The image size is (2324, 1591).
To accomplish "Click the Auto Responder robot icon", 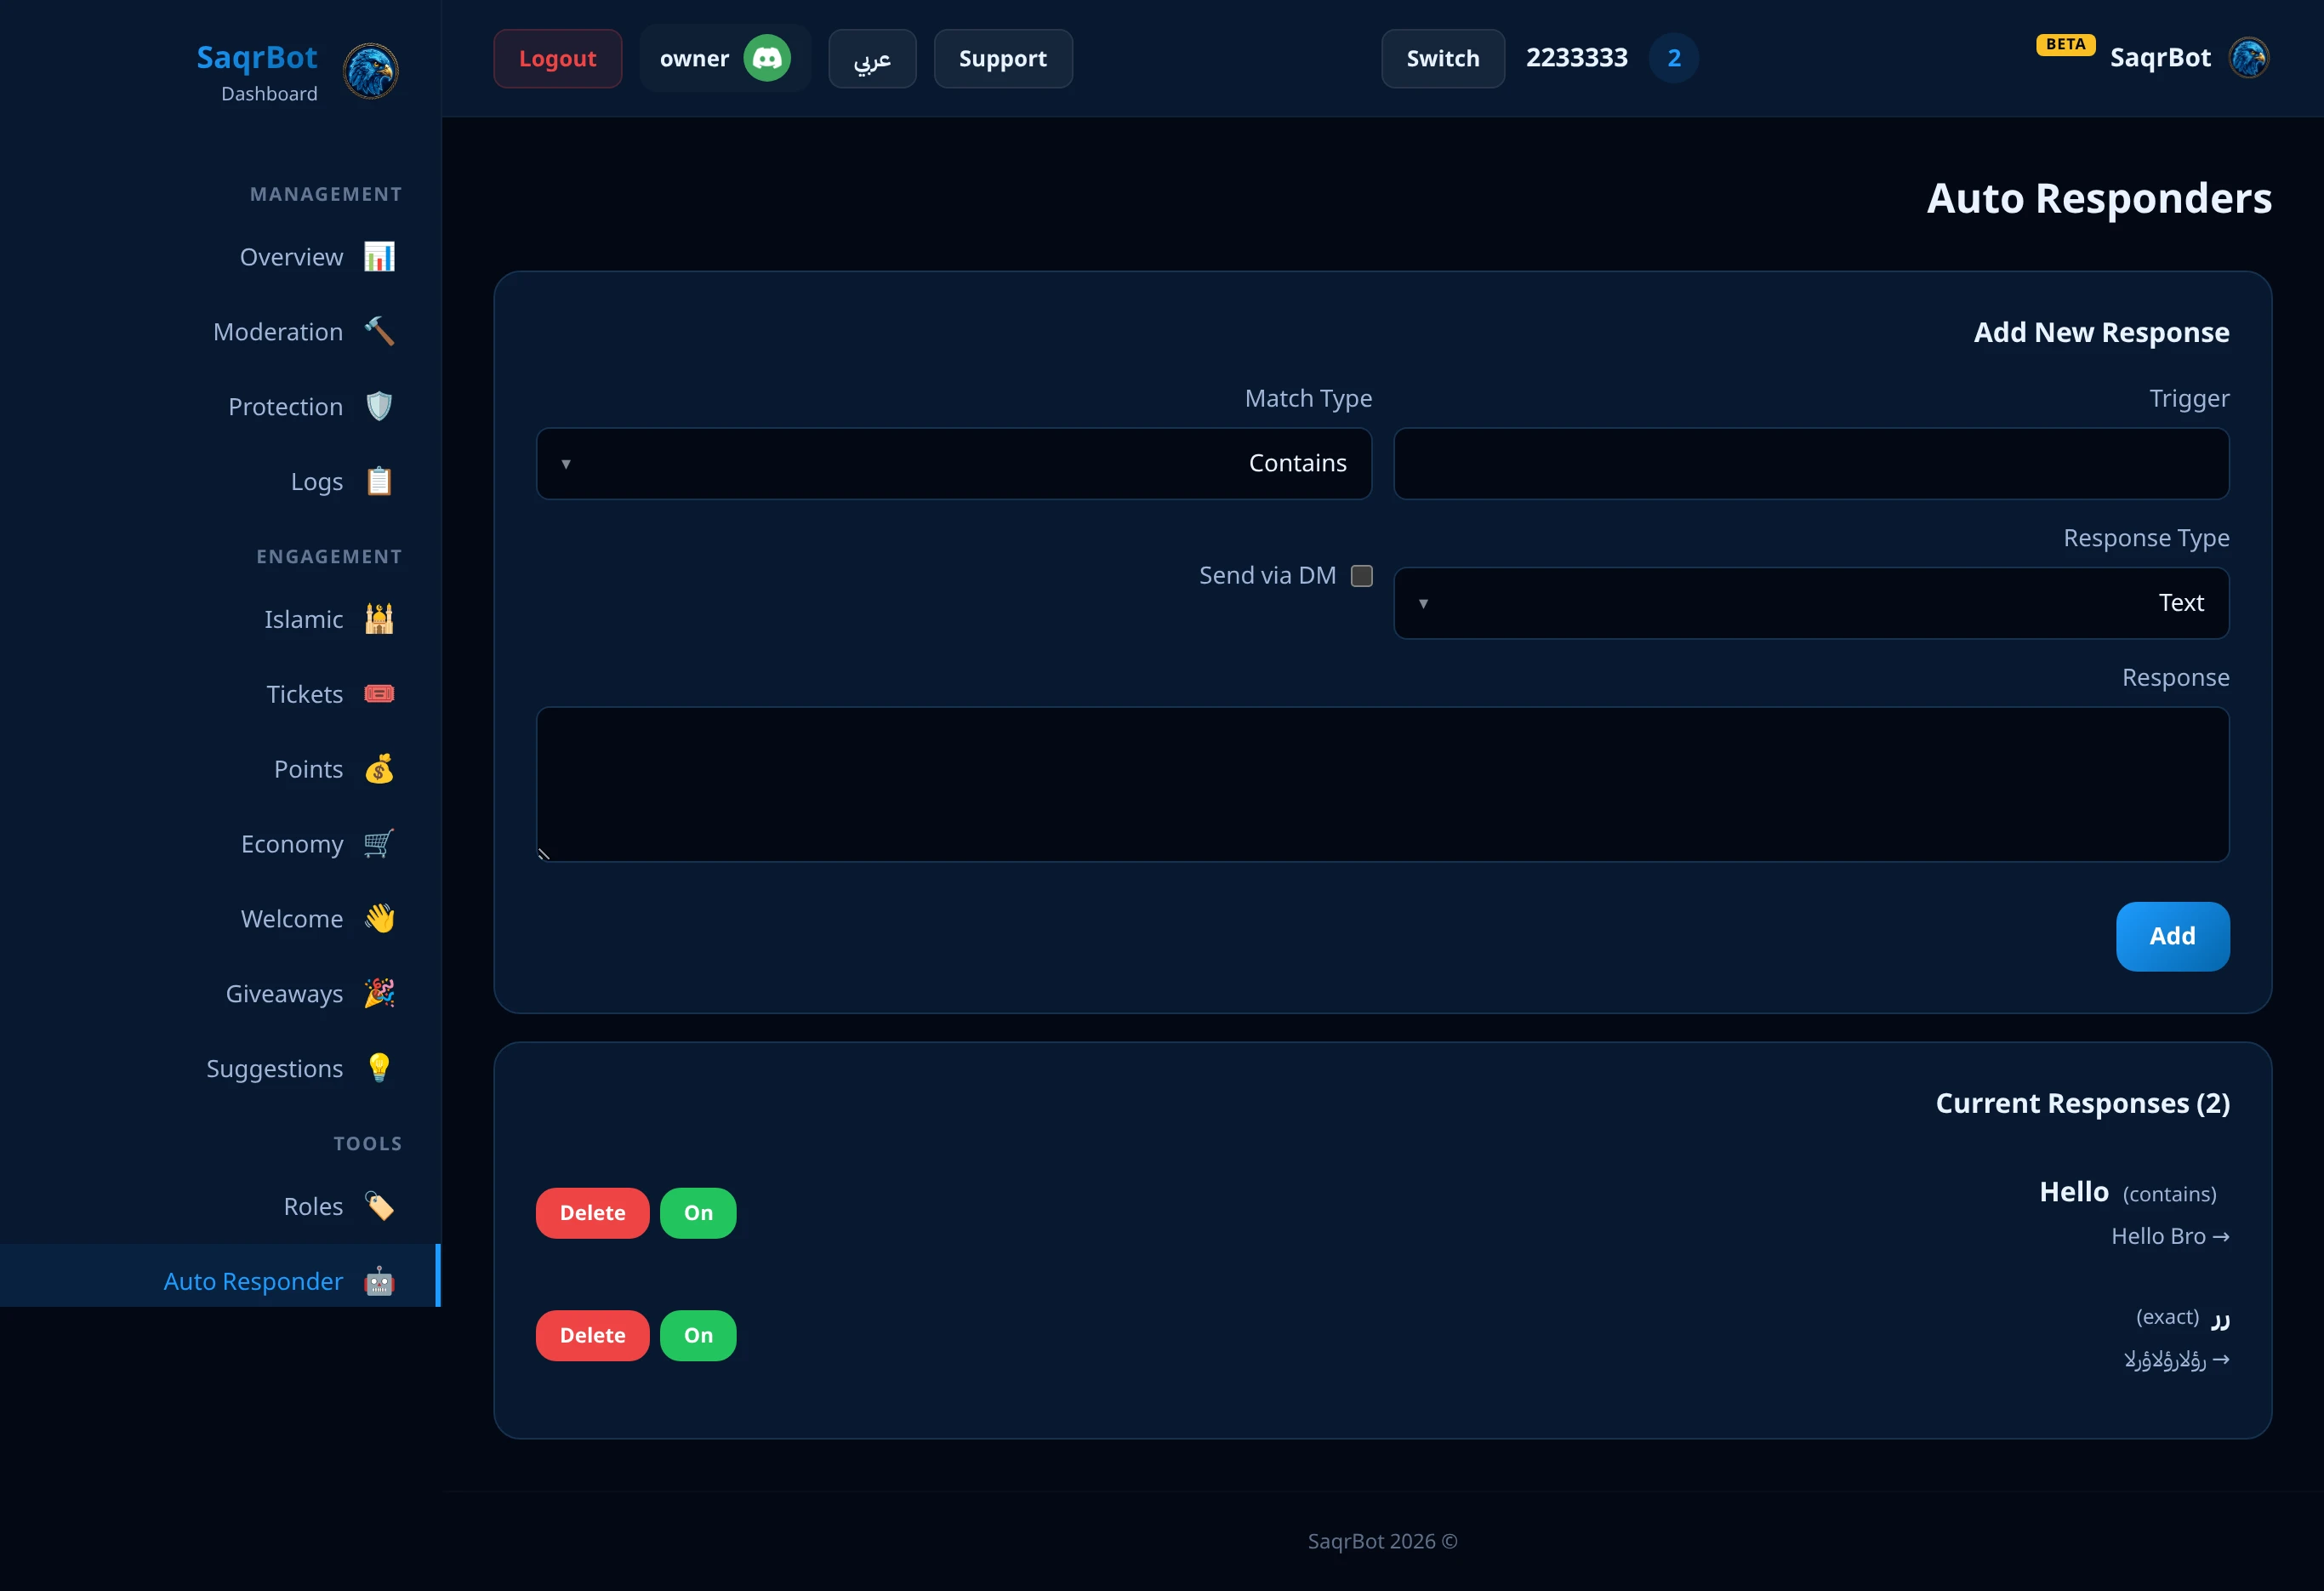I will pyautogui.click(x=379, y=1281).
